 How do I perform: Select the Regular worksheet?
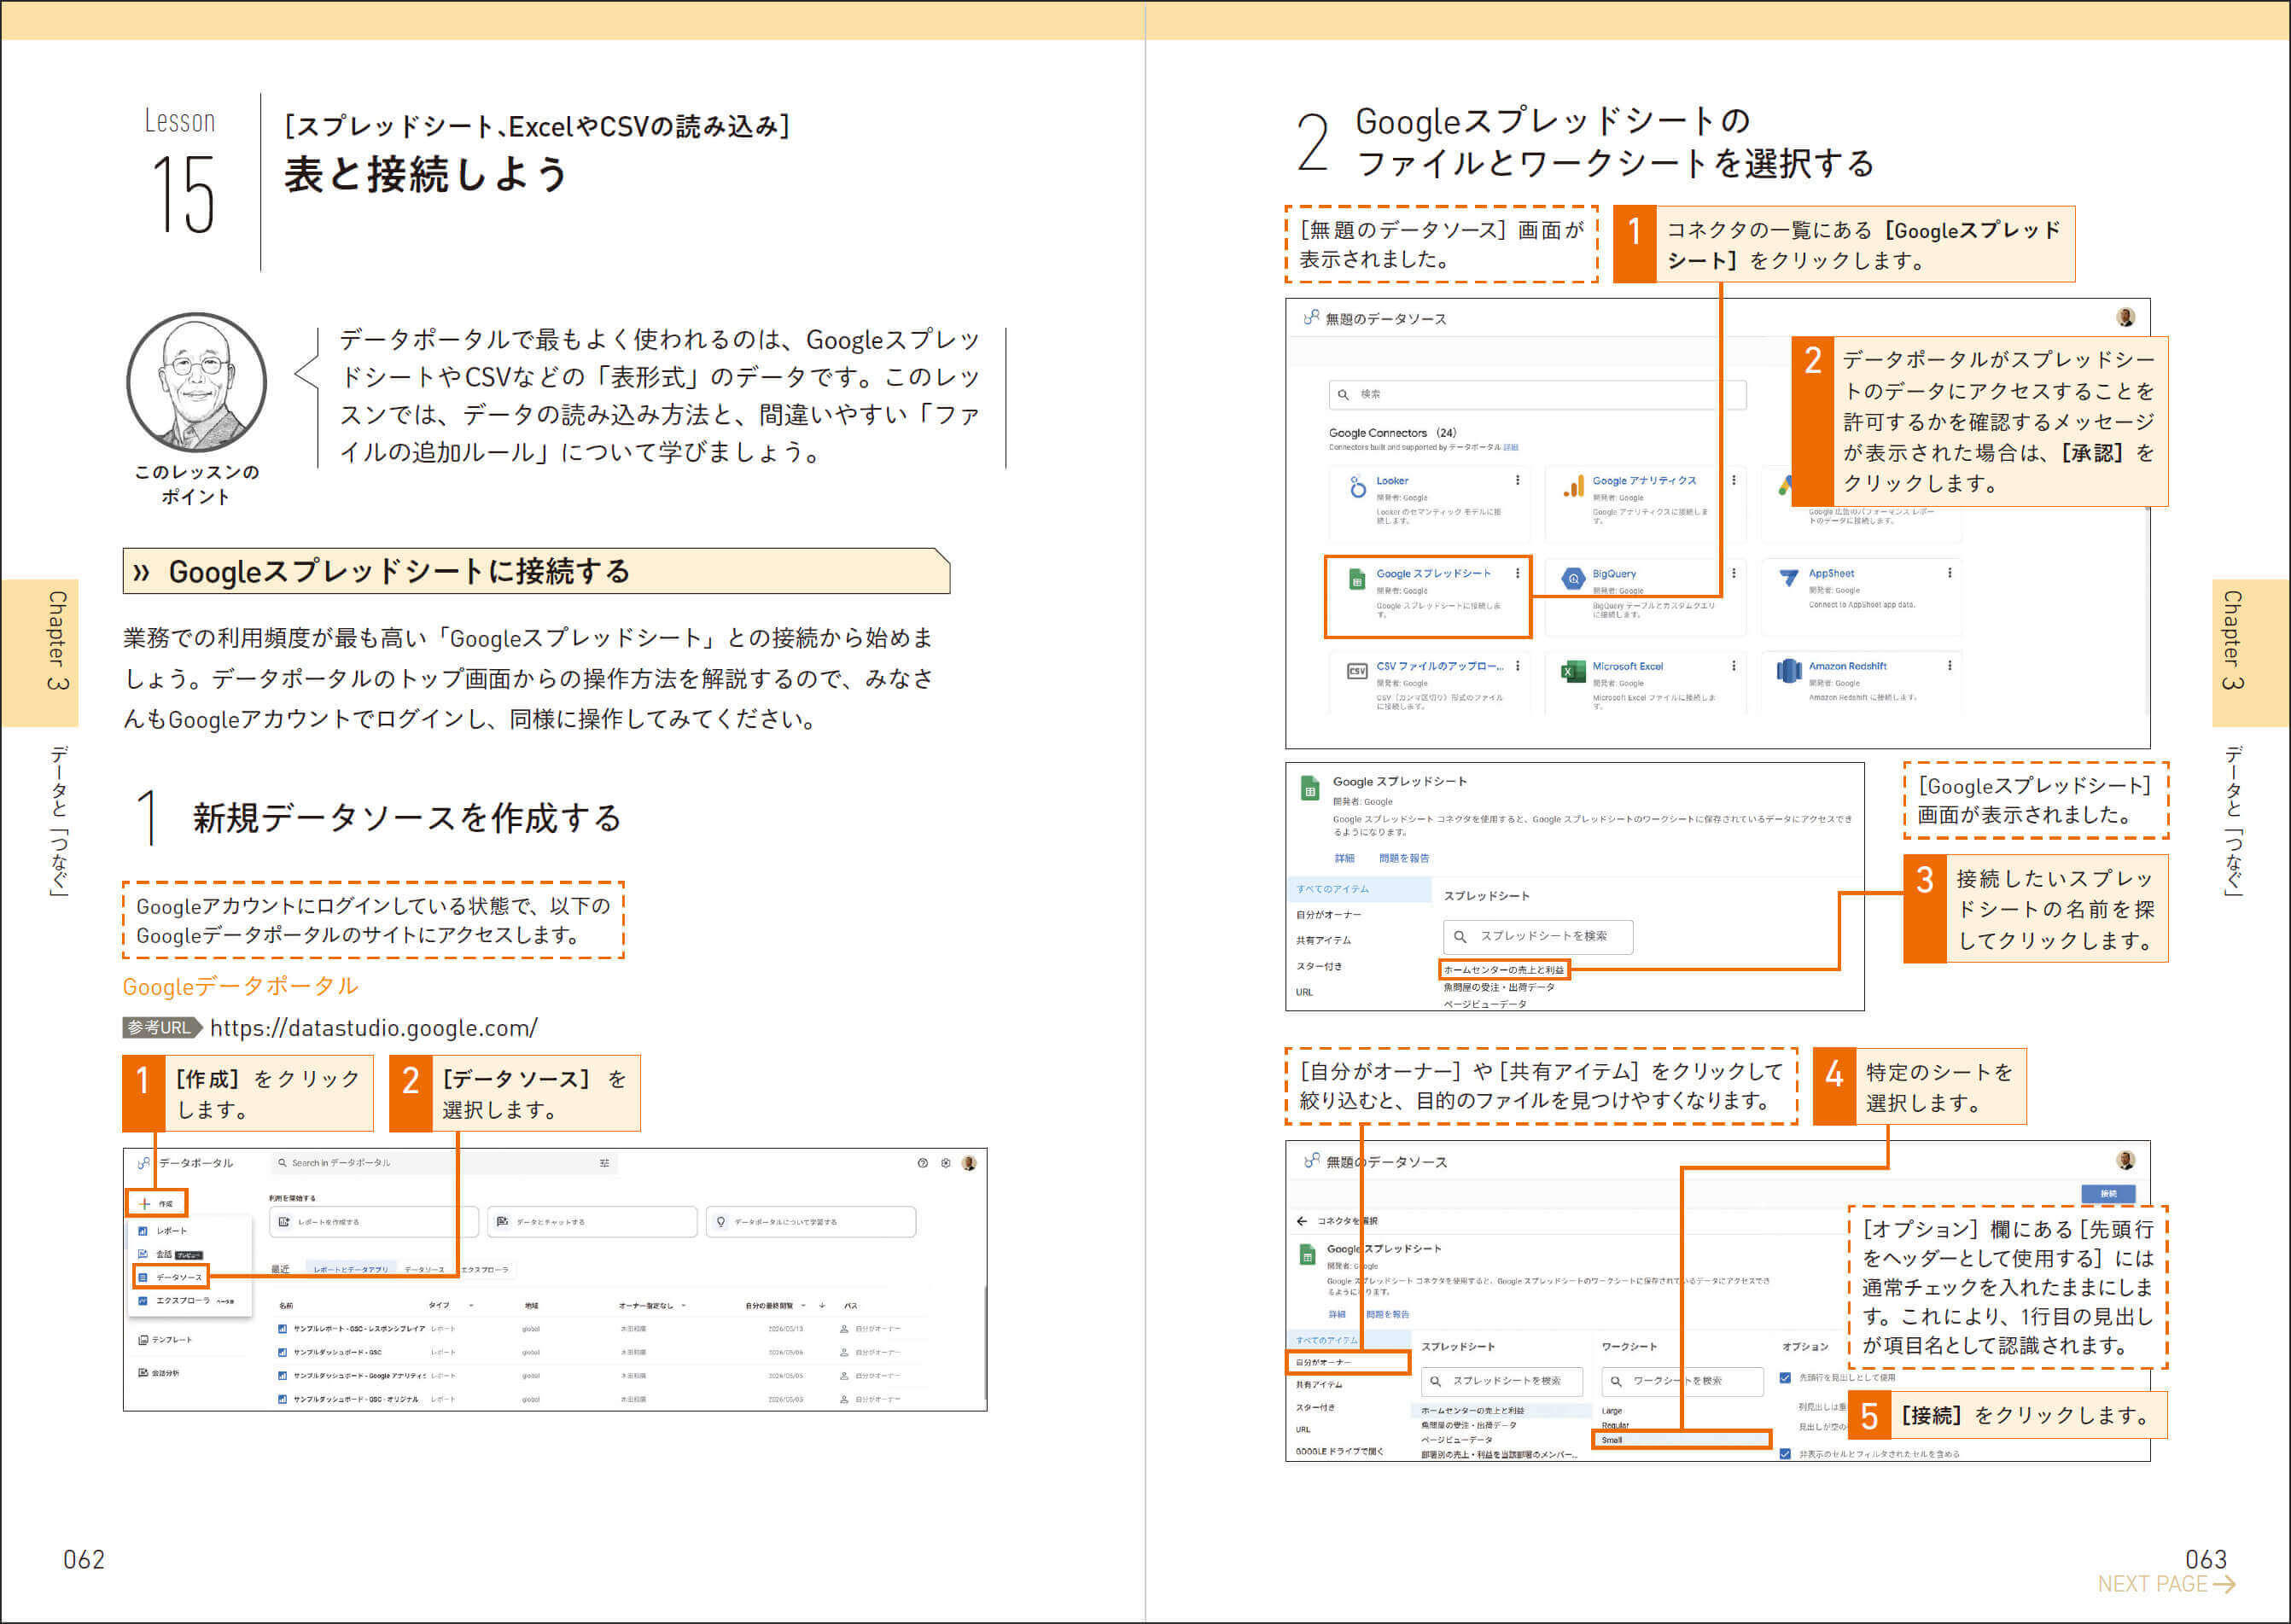point(1615,1425)
